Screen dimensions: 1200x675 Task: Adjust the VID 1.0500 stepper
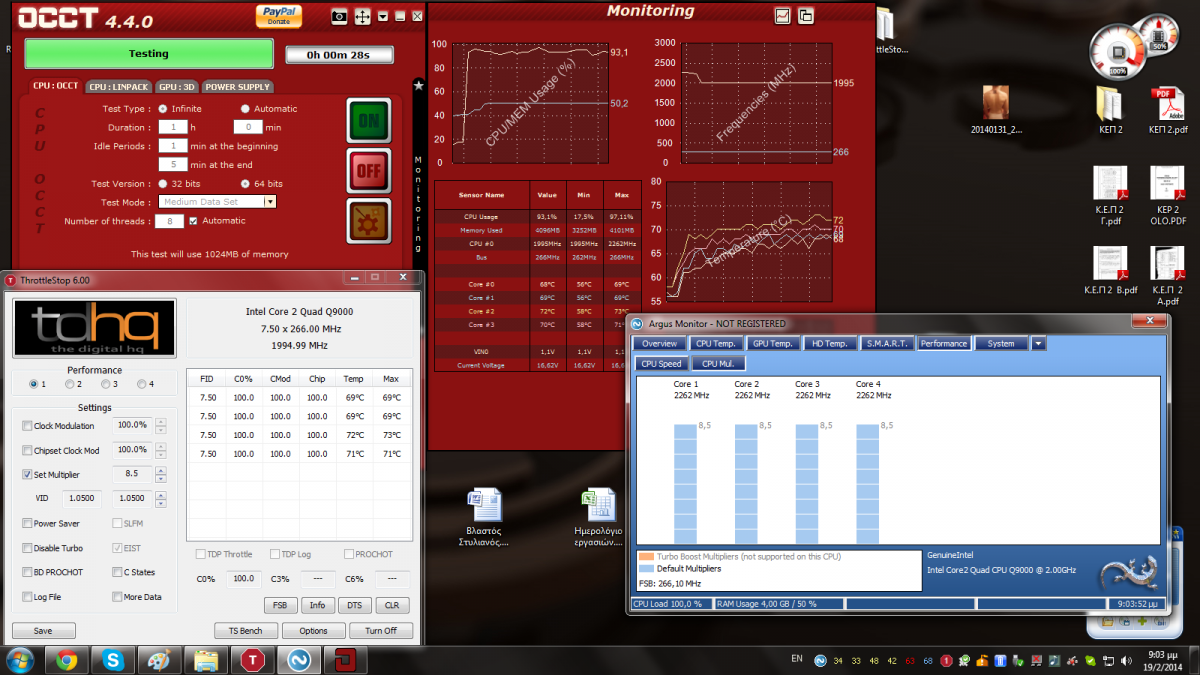[160, 498]
